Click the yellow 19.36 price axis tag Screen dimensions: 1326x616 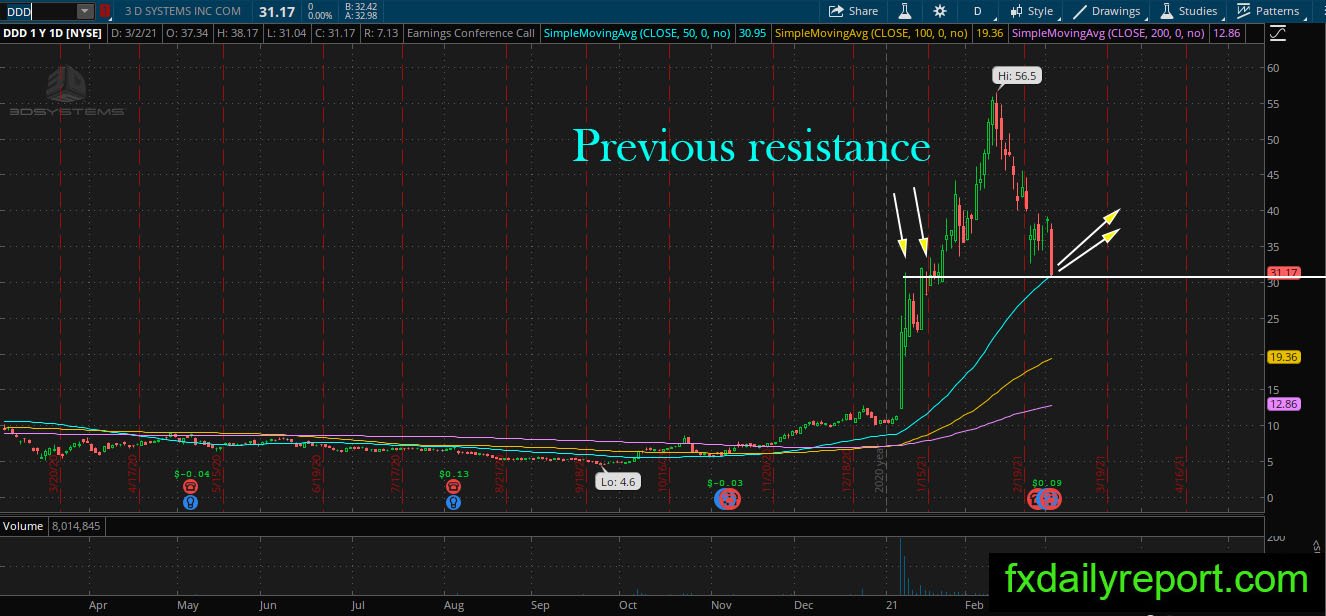click(1283, 357)
